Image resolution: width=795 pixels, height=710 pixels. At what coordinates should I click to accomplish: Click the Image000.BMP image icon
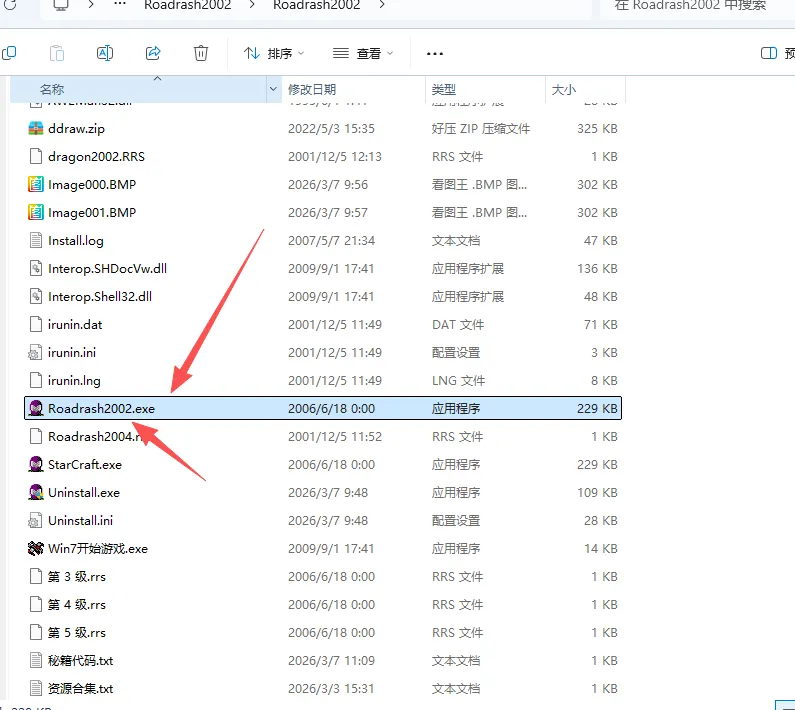[35, 184]
